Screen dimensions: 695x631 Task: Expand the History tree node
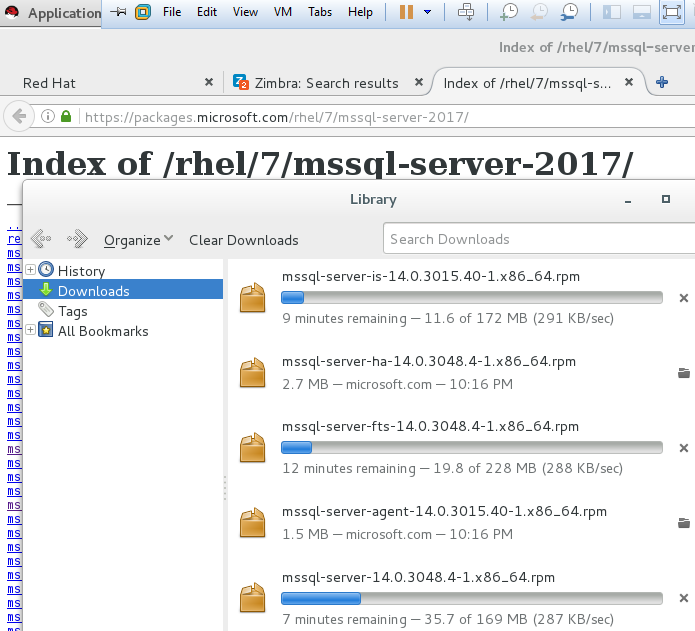point(30,269)
